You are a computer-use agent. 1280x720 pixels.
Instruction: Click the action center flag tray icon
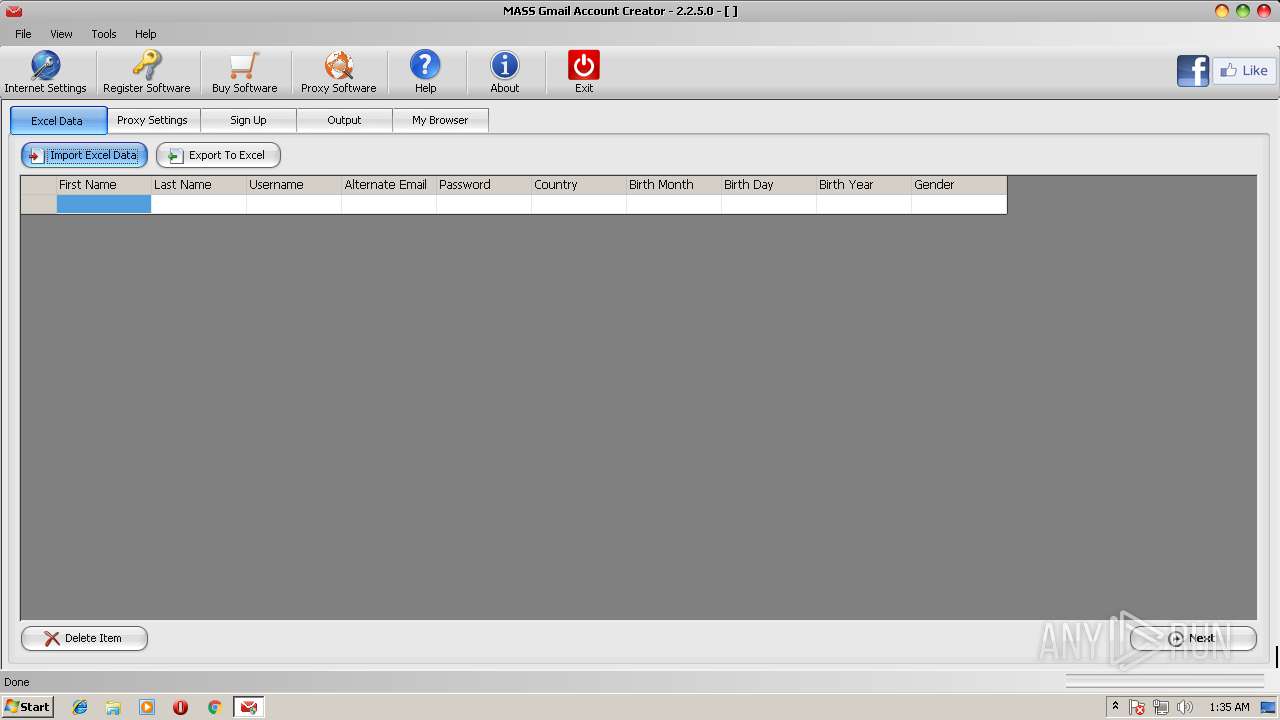click(x=1137, y=707)
